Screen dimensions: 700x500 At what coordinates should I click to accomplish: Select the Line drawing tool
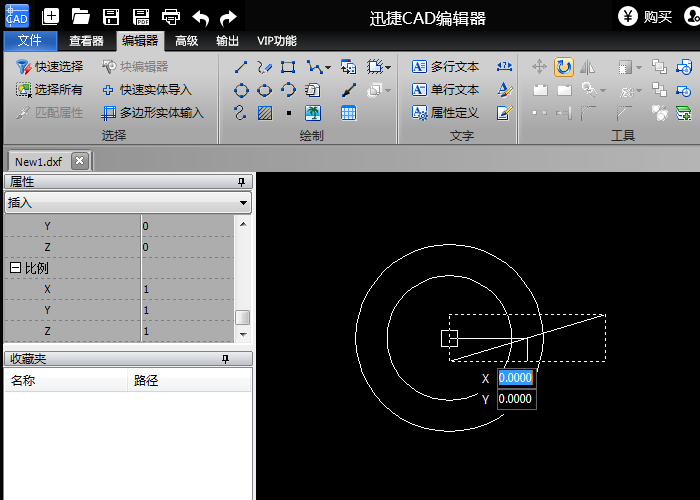[x=241, y=67]
